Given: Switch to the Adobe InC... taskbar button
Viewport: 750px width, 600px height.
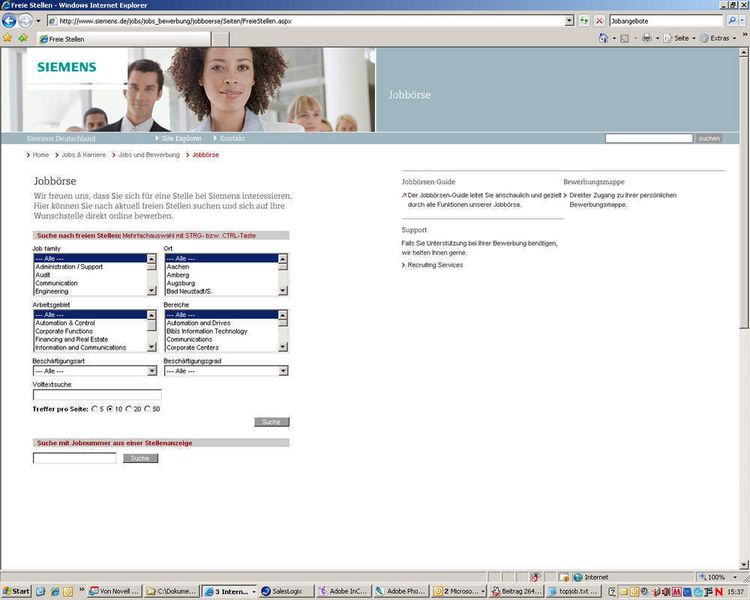Looking at the screenshot, I should pos(343,591).
